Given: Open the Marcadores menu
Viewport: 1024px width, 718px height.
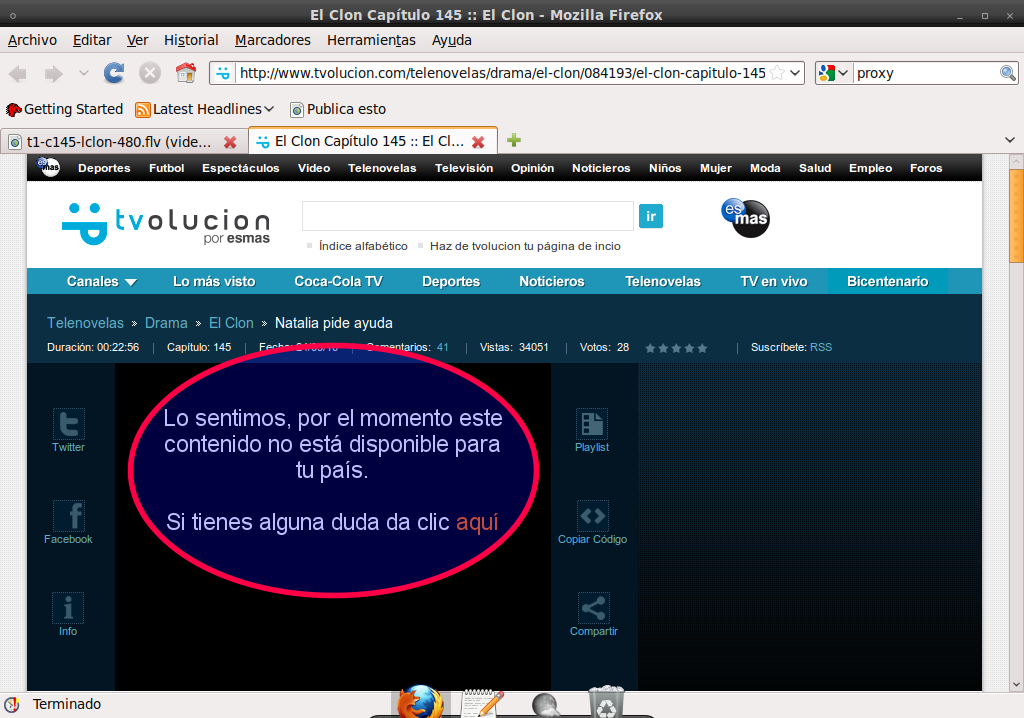Looking at the screenshot, I should click(272, 40).
